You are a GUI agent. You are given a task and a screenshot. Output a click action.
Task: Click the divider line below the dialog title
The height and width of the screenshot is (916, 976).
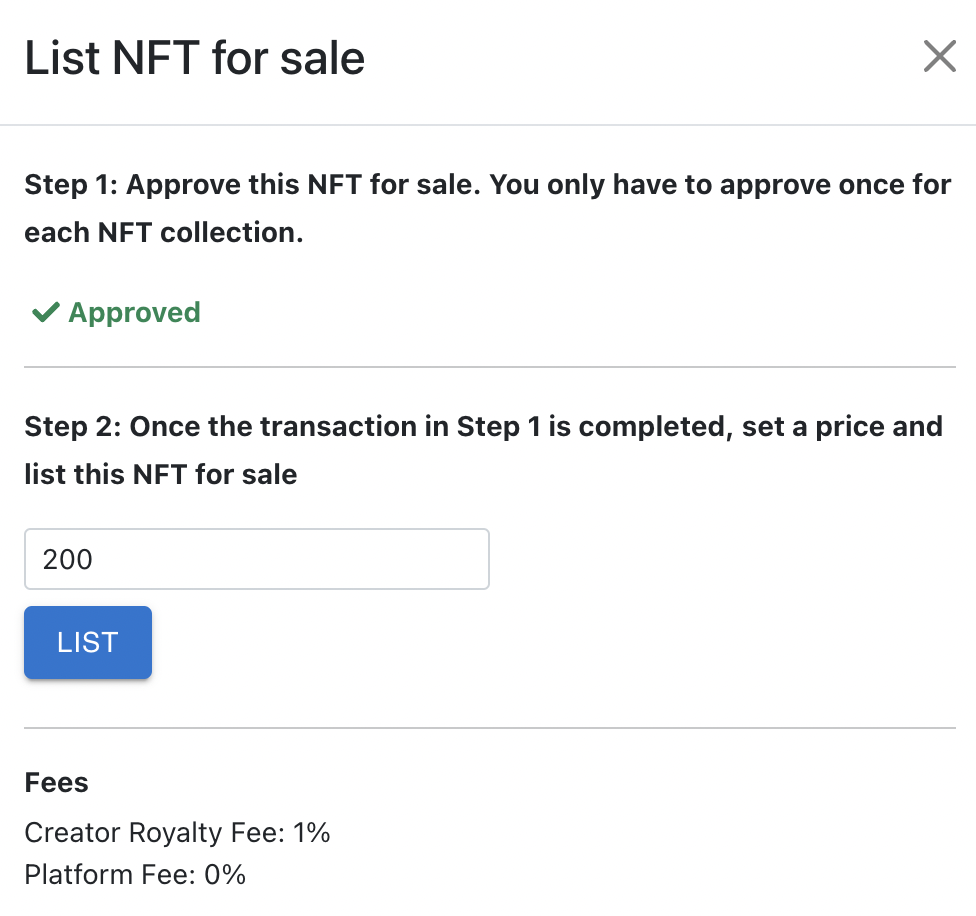pos(488,125)
